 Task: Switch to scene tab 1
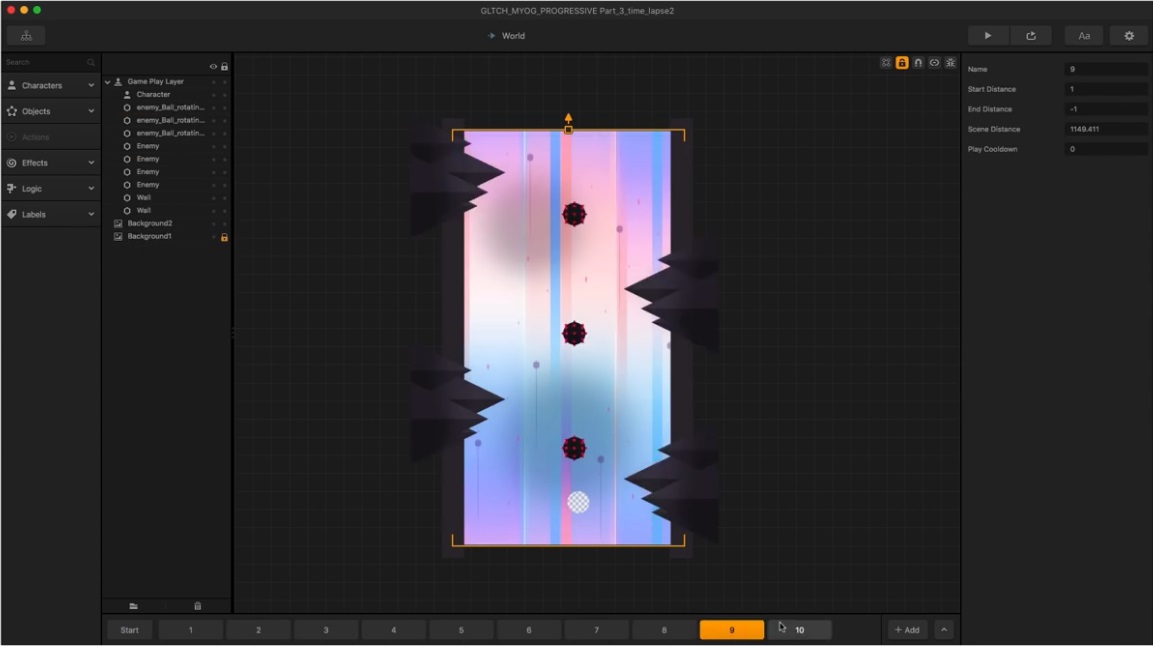pos(190,630)
